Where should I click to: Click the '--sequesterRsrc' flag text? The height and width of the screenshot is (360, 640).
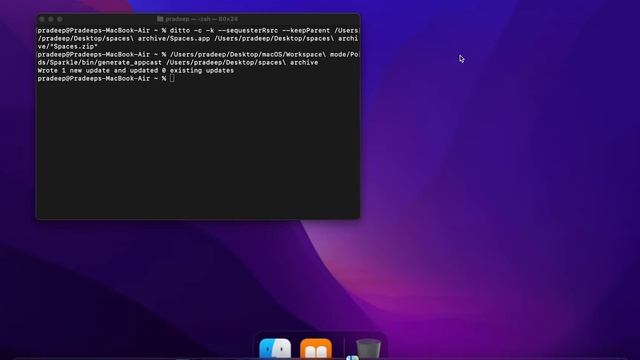click(x=248, y=31)
